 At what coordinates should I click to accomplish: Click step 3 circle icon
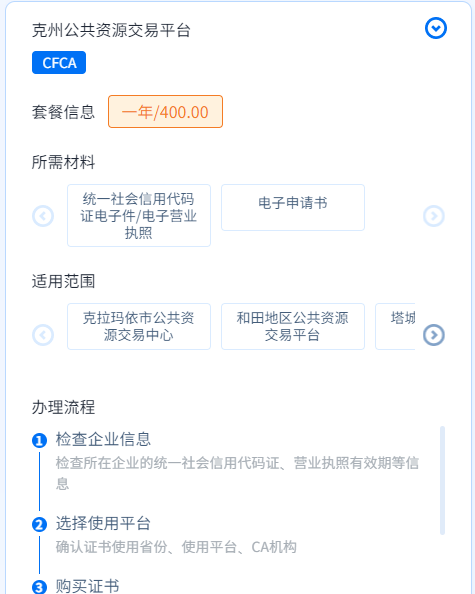(39, 587)
